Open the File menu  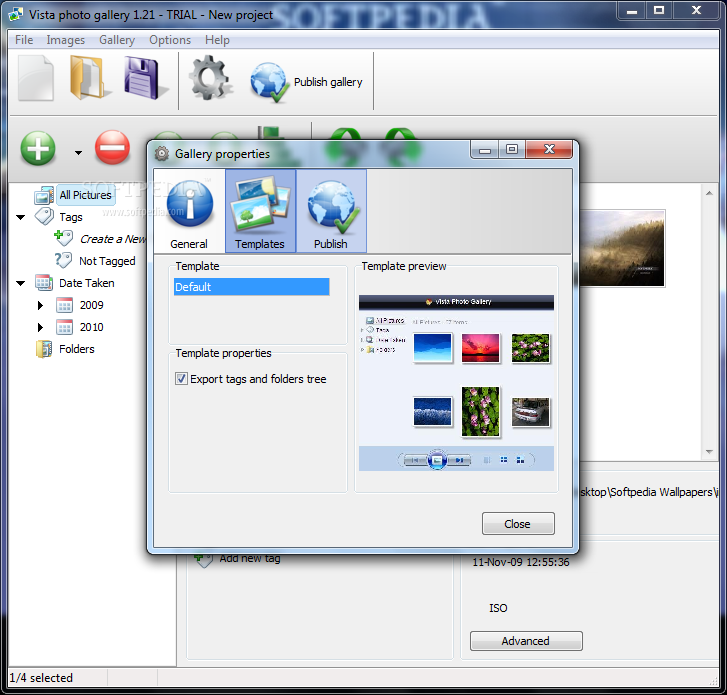click(x=24, y=40)
